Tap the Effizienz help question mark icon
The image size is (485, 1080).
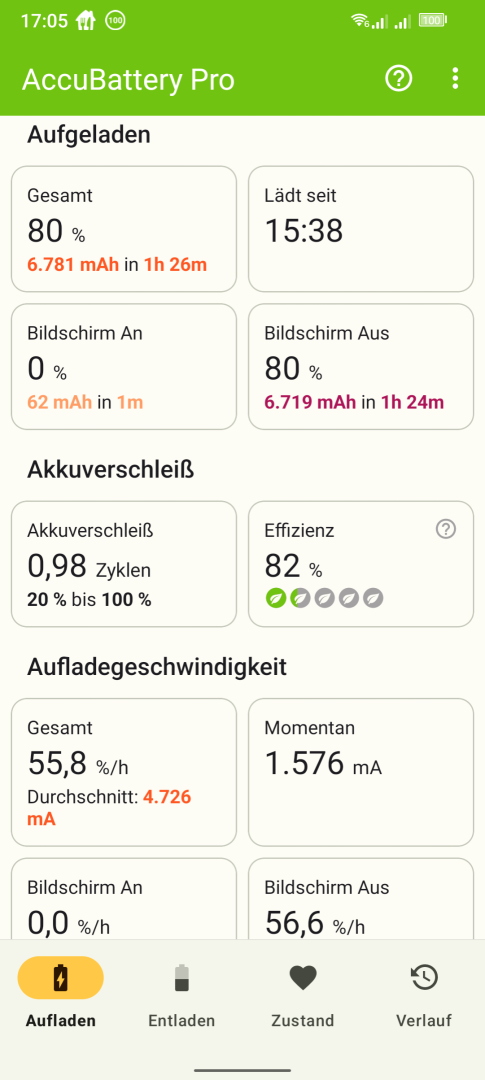coord(446,530)
